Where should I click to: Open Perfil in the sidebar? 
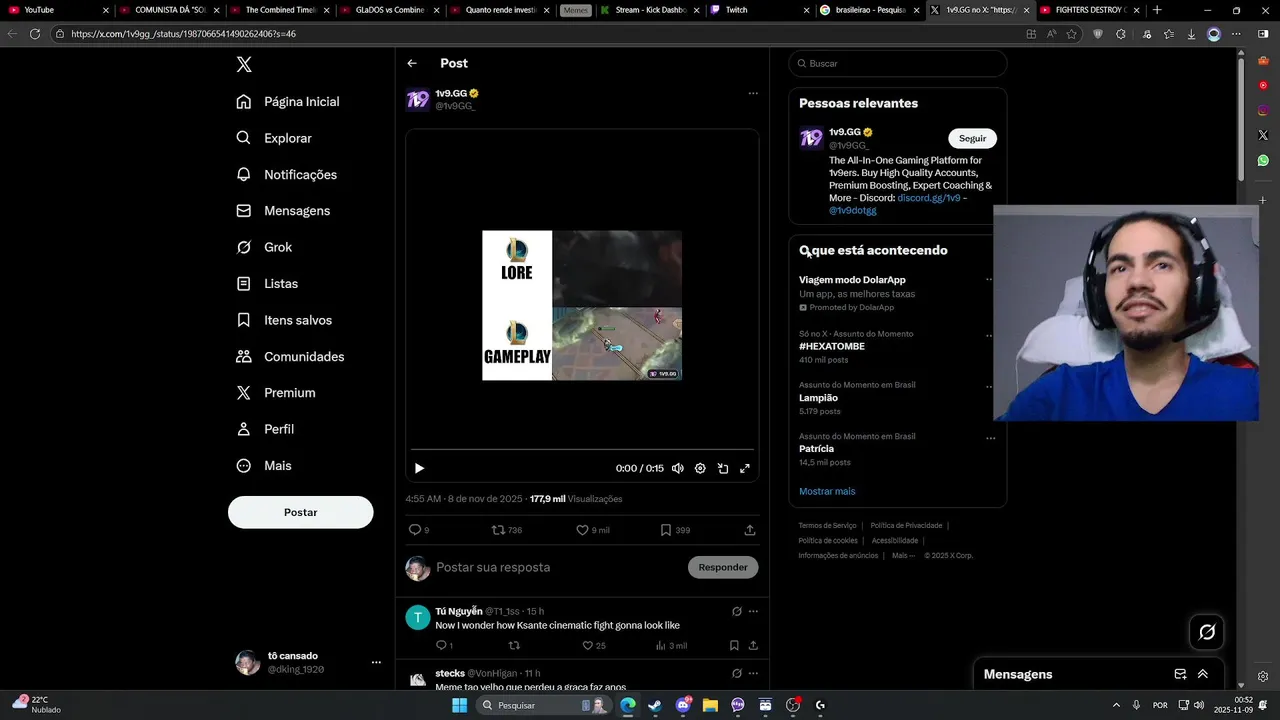point(265,429)
